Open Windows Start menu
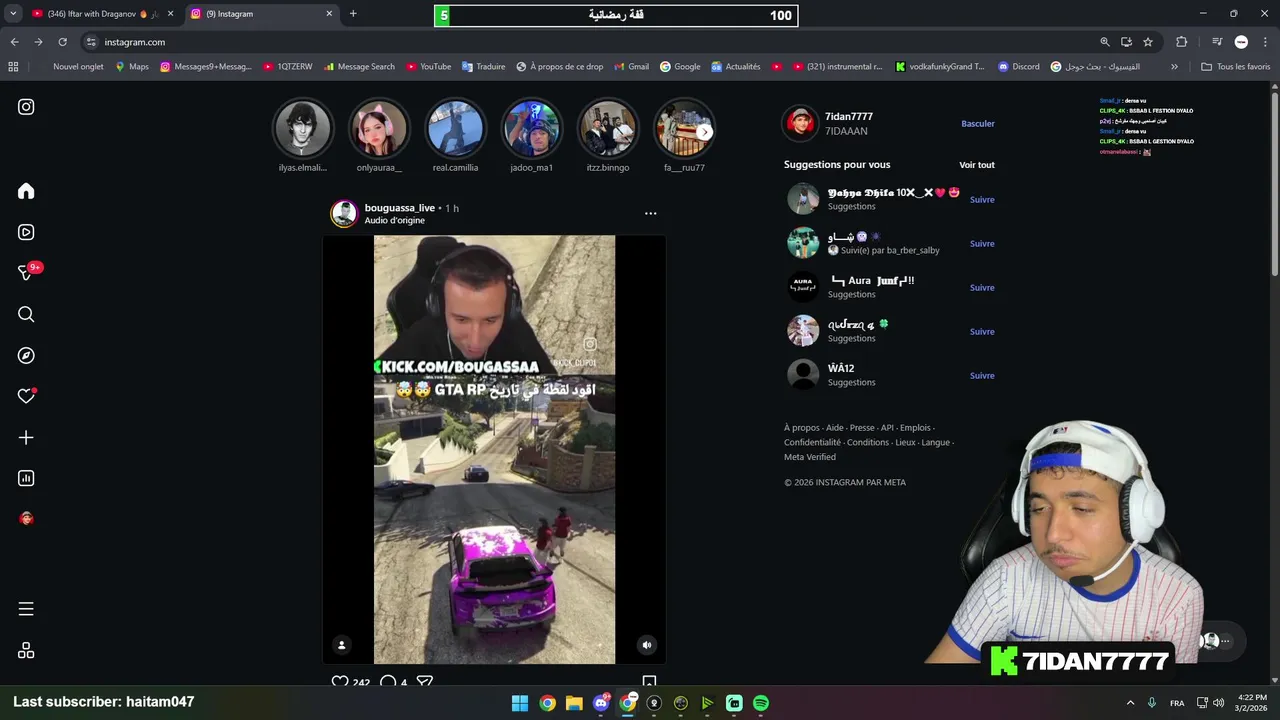The height and width of the screenshot is (720, 1280). (x=520, y=703)
